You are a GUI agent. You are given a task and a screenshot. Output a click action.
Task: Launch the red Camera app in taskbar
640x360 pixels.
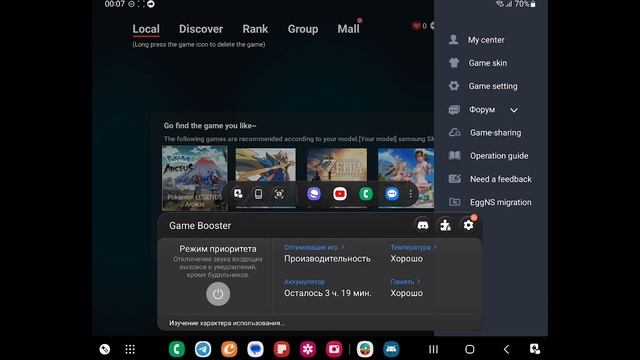pyautogui.click(x=334, y=349)
